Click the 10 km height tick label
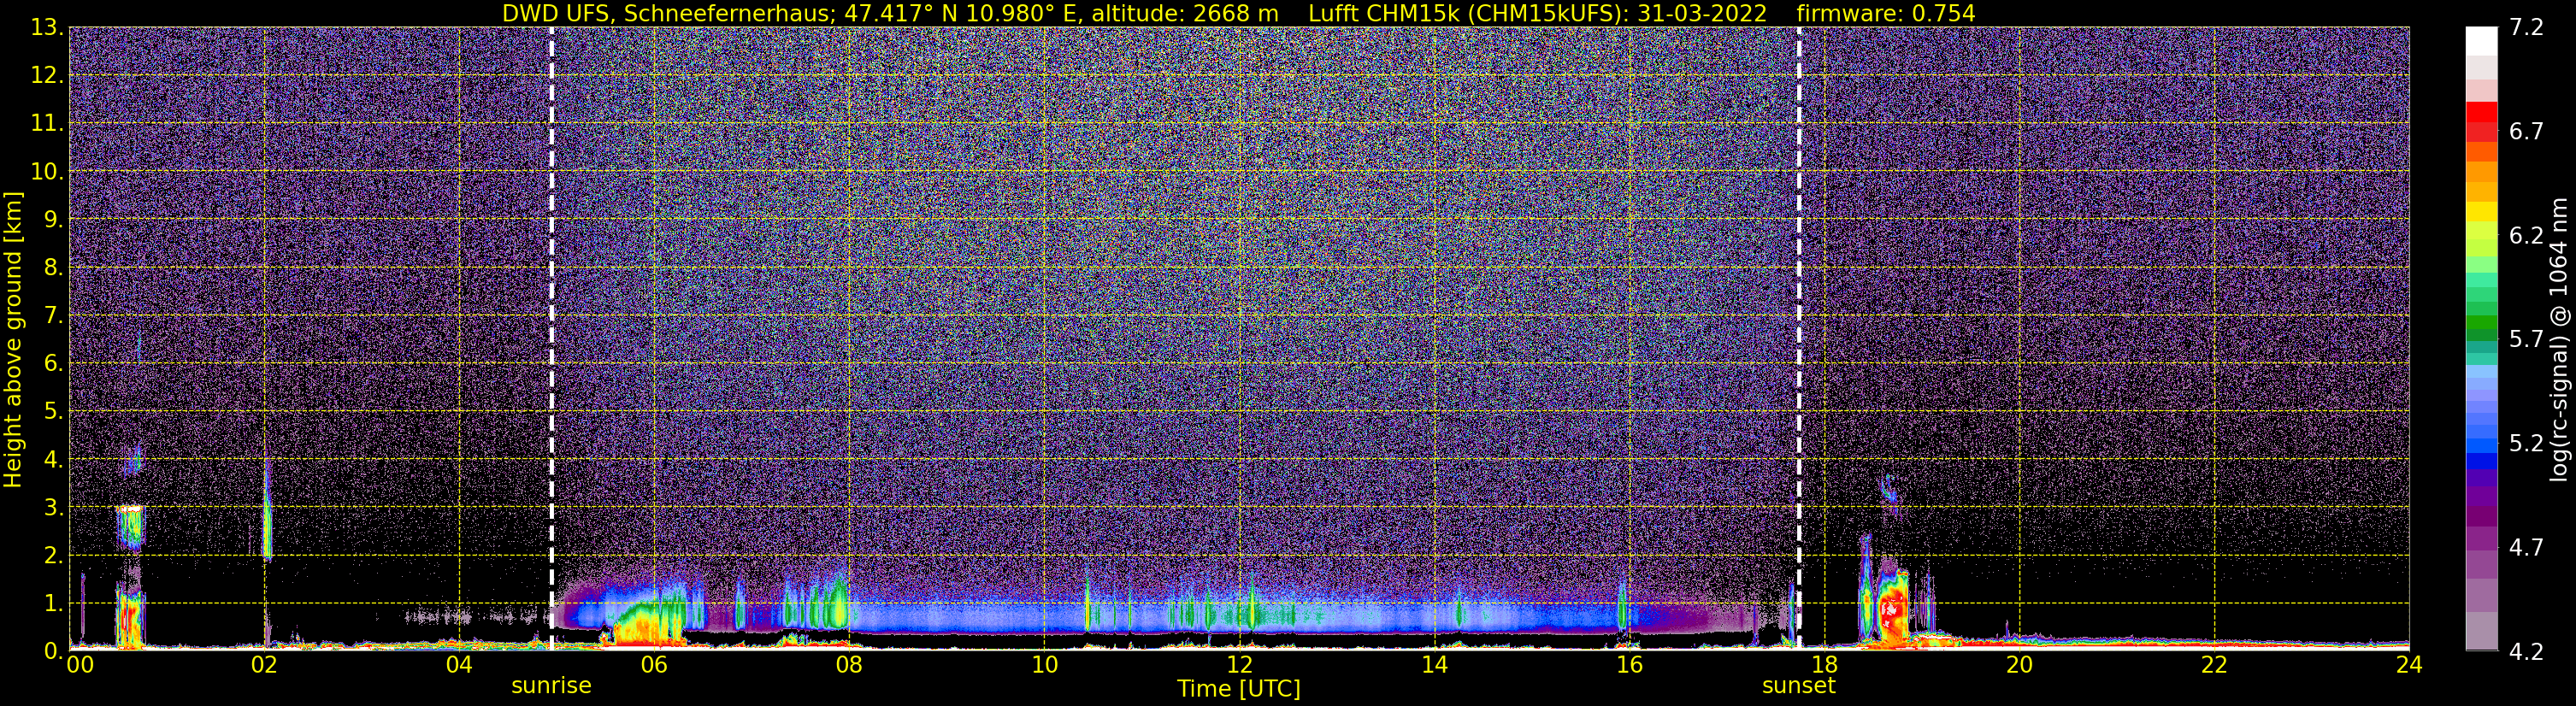2576x706 pixels. (x=46, y=172)
